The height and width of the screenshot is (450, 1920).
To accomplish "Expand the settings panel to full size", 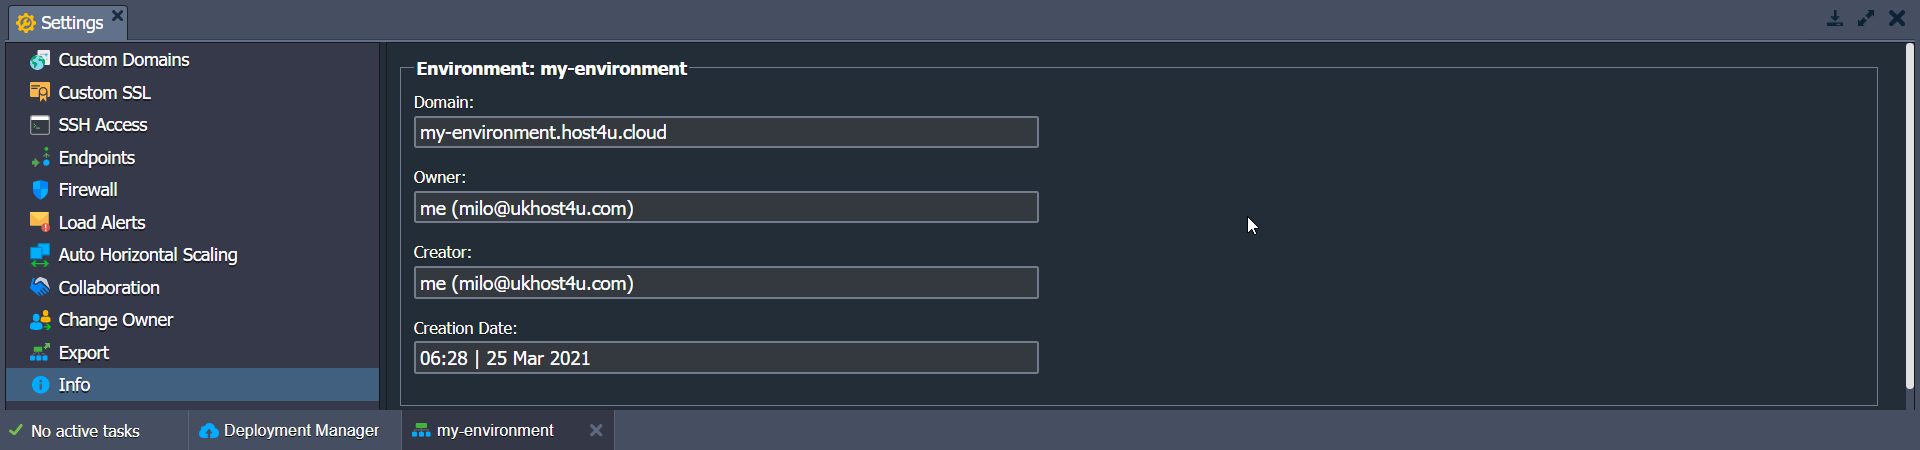I will coord(1866,18).
